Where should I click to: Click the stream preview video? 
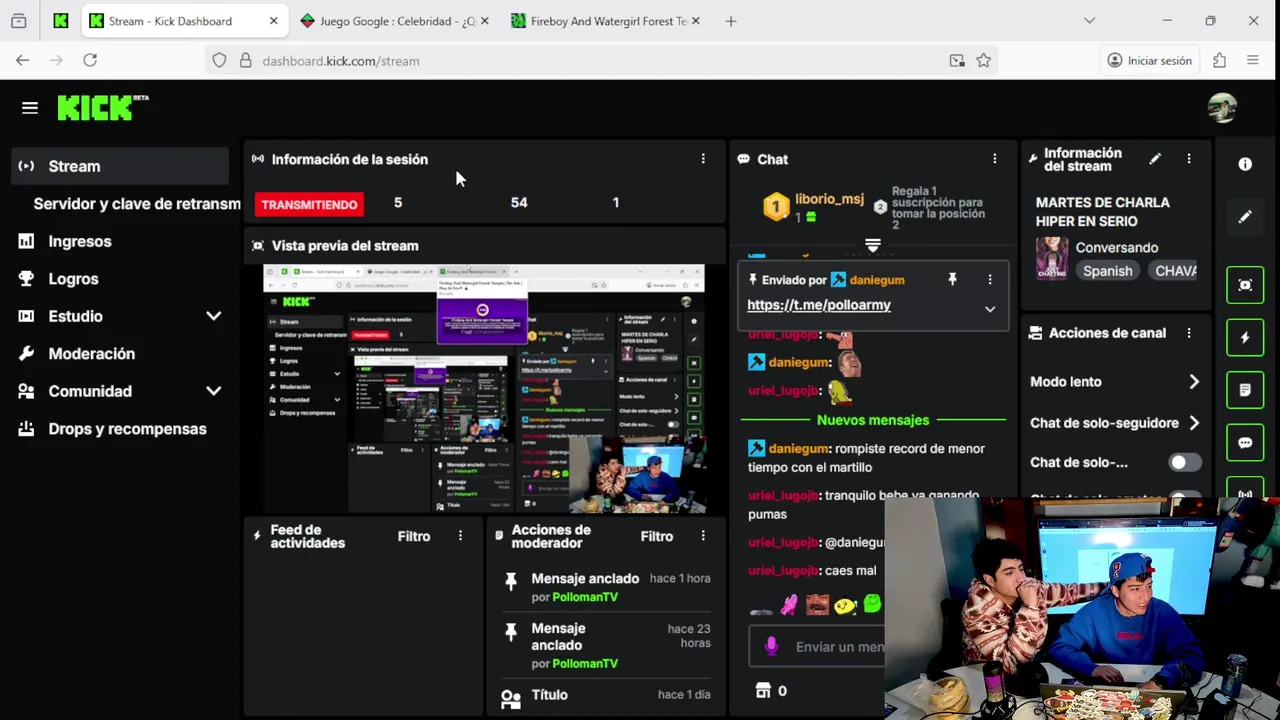[484, 389]
